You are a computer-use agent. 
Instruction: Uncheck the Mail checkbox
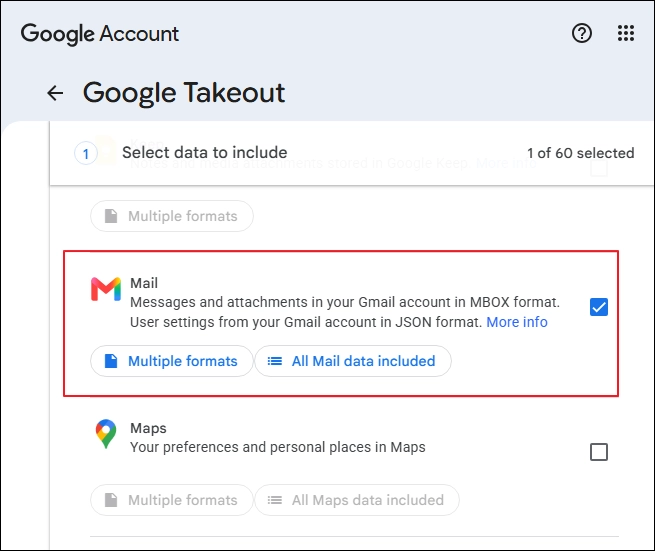click(x=599, y=307)
